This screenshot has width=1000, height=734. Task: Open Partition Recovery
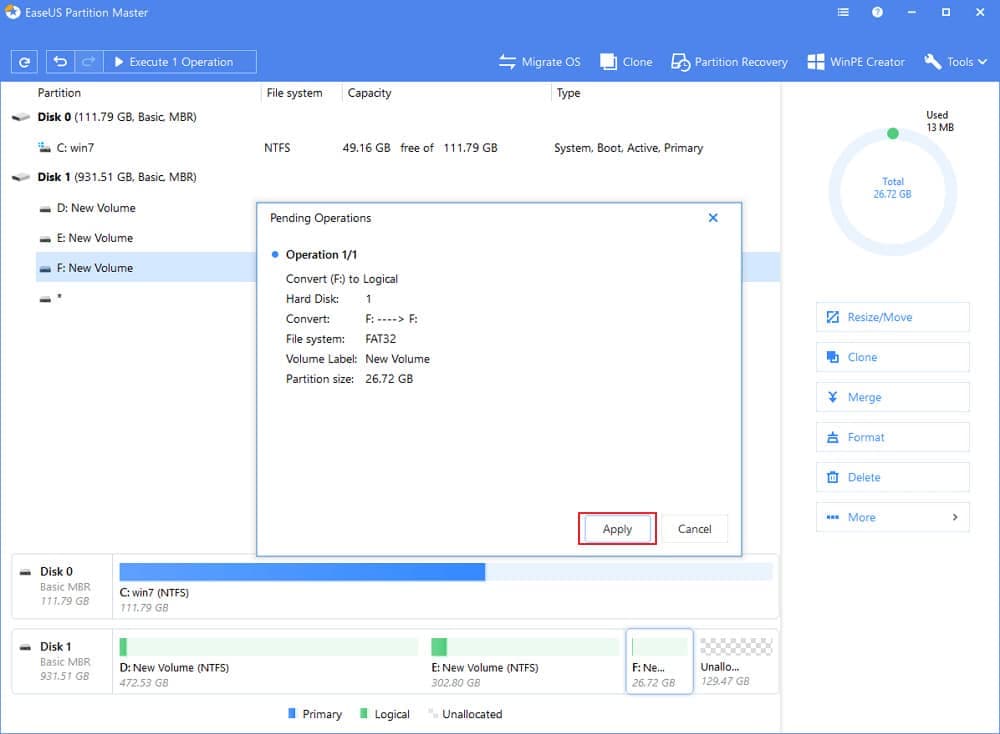coord(729,62)
